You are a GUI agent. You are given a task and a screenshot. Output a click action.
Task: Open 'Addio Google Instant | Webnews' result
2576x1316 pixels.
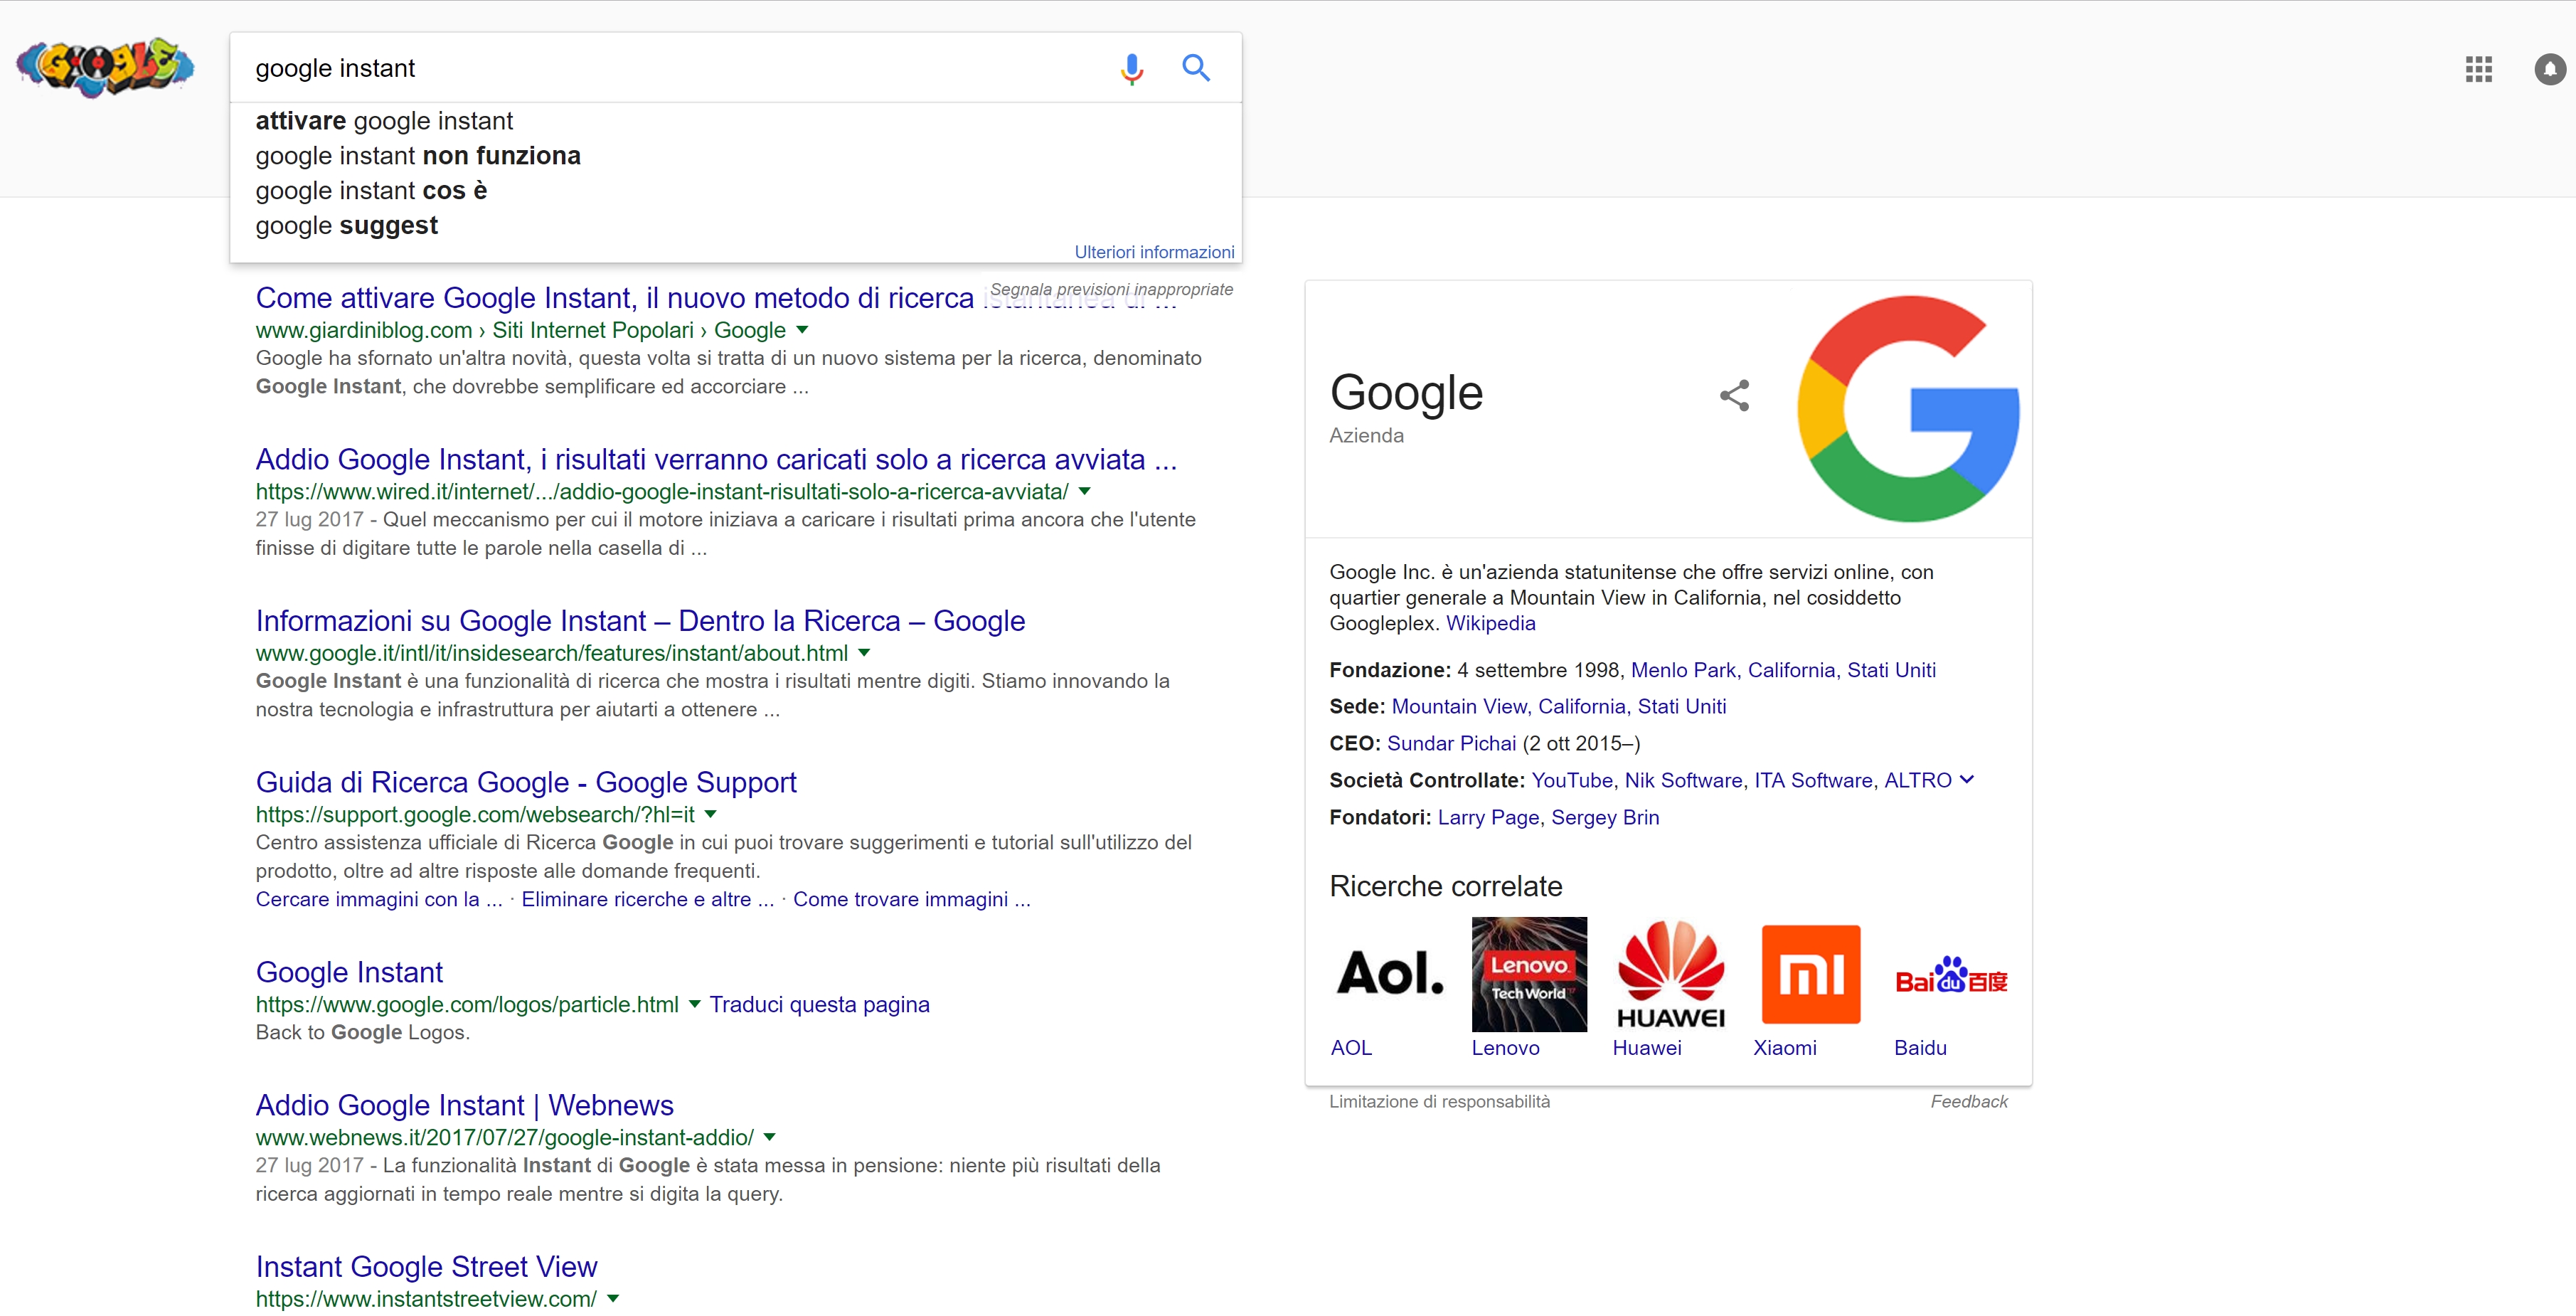[464, 1106]
